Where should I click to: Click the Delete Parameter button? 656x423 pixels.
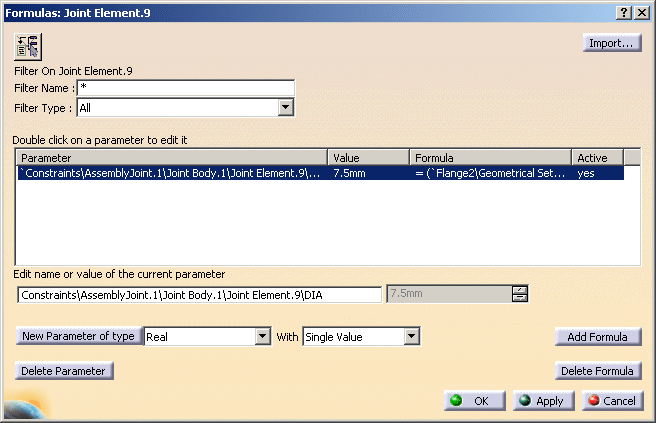pyautogui.click(x=65, y=371)
